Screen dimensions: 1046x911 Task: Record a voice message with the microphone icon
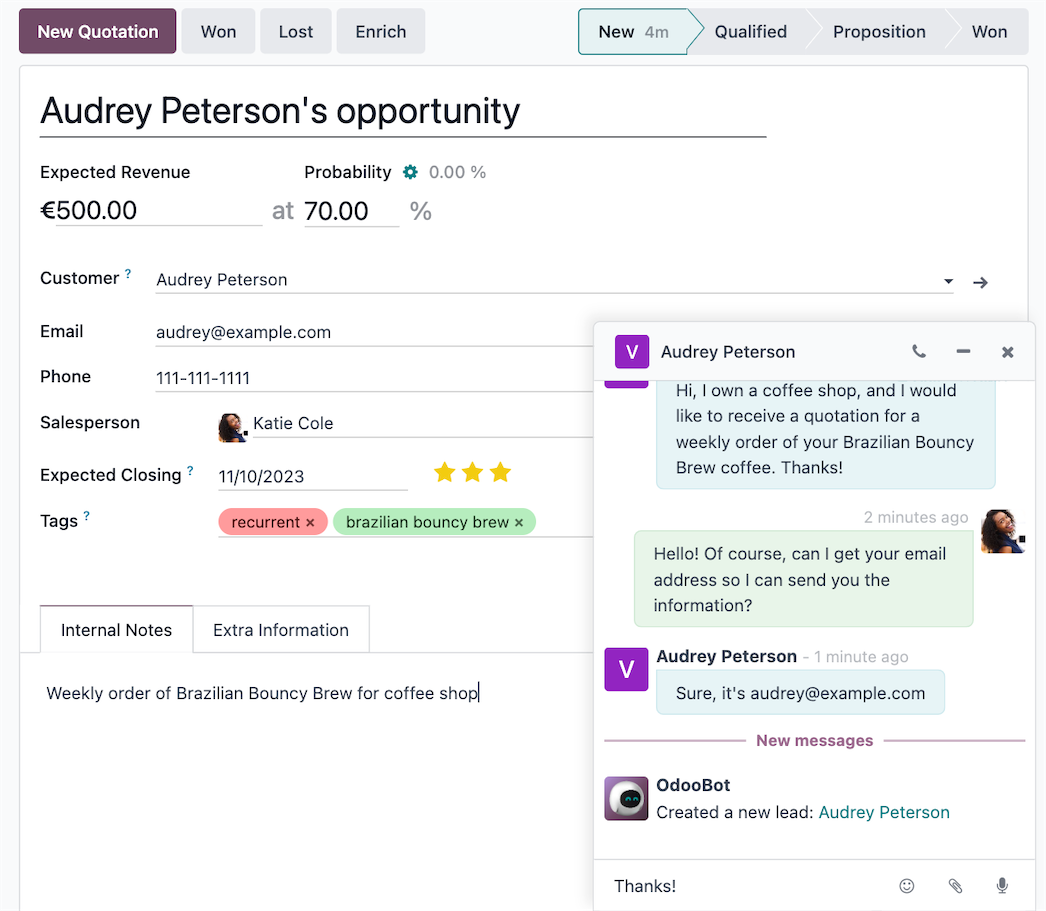(x=1001, y=886)
